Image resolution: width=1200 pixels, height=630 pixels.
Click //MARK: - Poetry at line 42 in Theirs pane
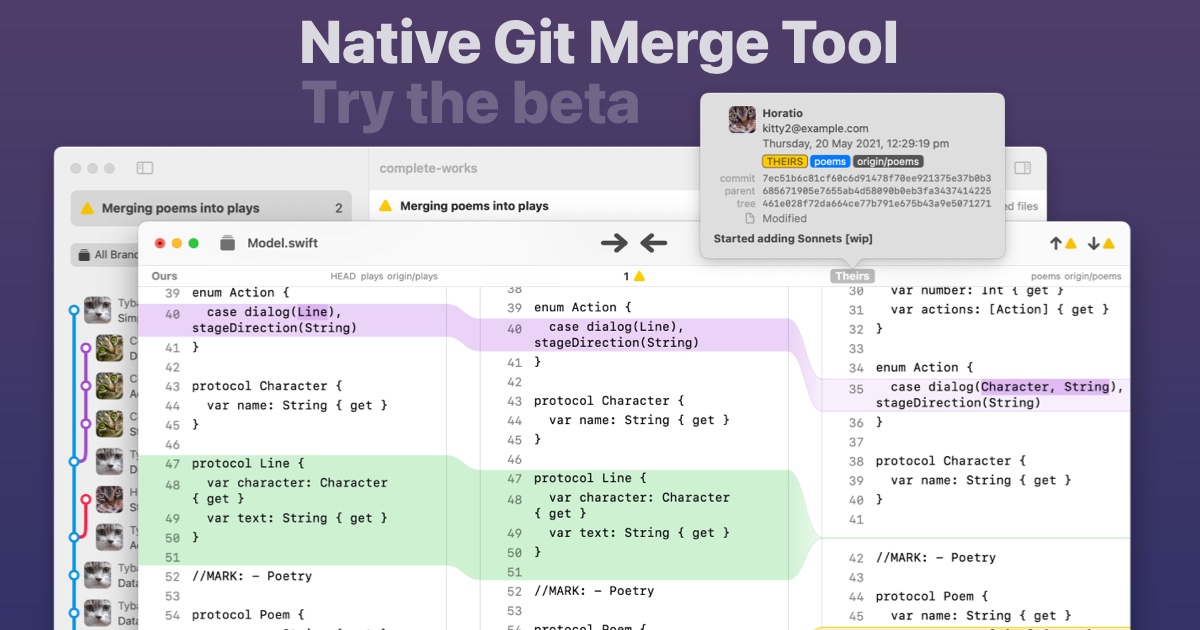click(936, 558)
